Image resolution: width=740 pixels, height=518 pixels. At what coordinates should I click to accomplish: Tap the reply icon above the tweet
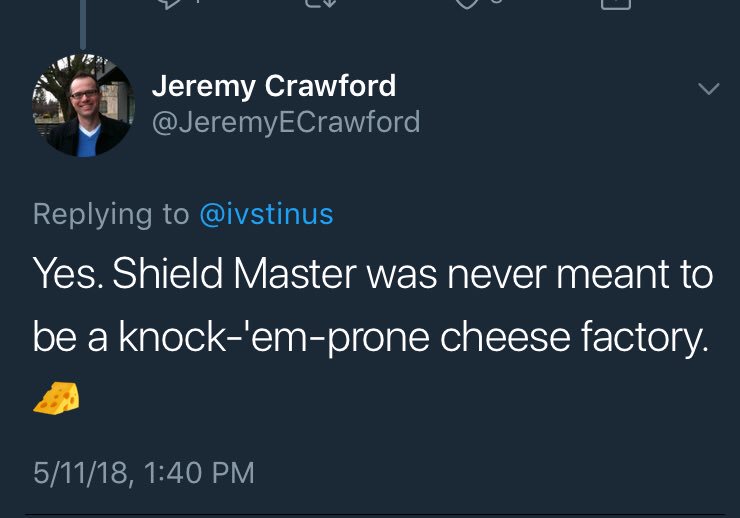pyautogui.click(x=168, y=3)
